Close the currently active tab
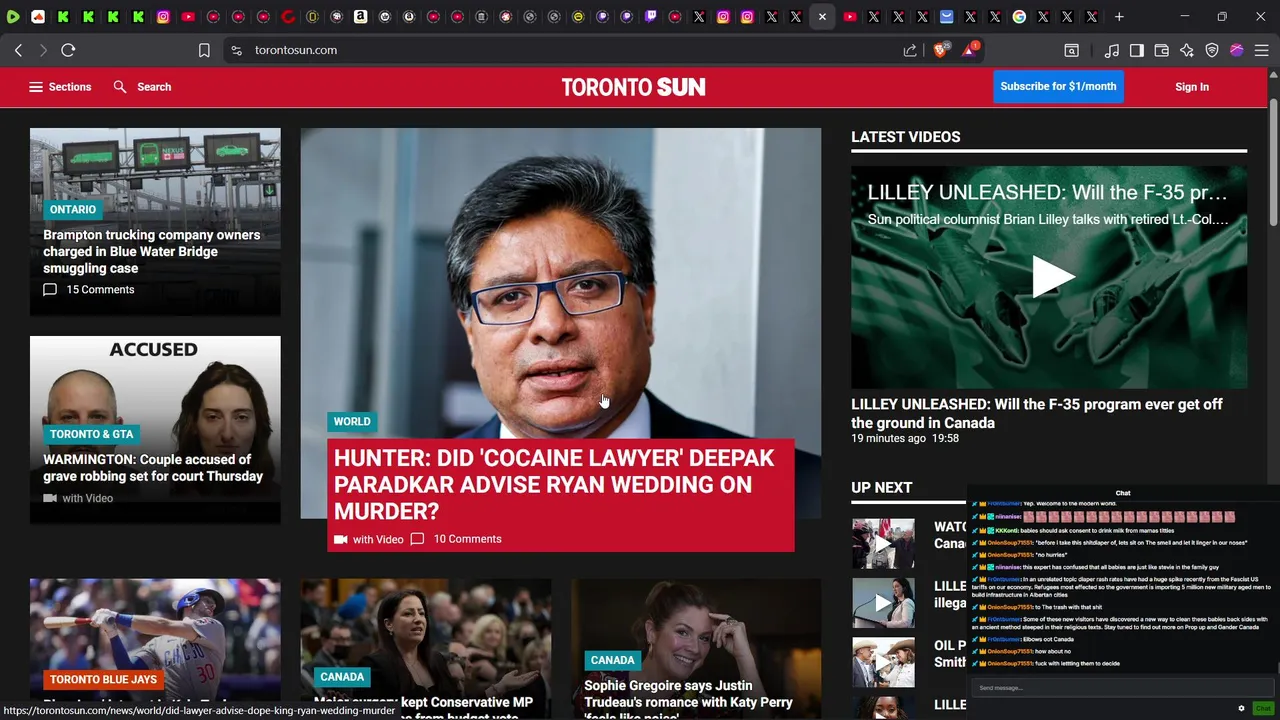 coord(822,17)
